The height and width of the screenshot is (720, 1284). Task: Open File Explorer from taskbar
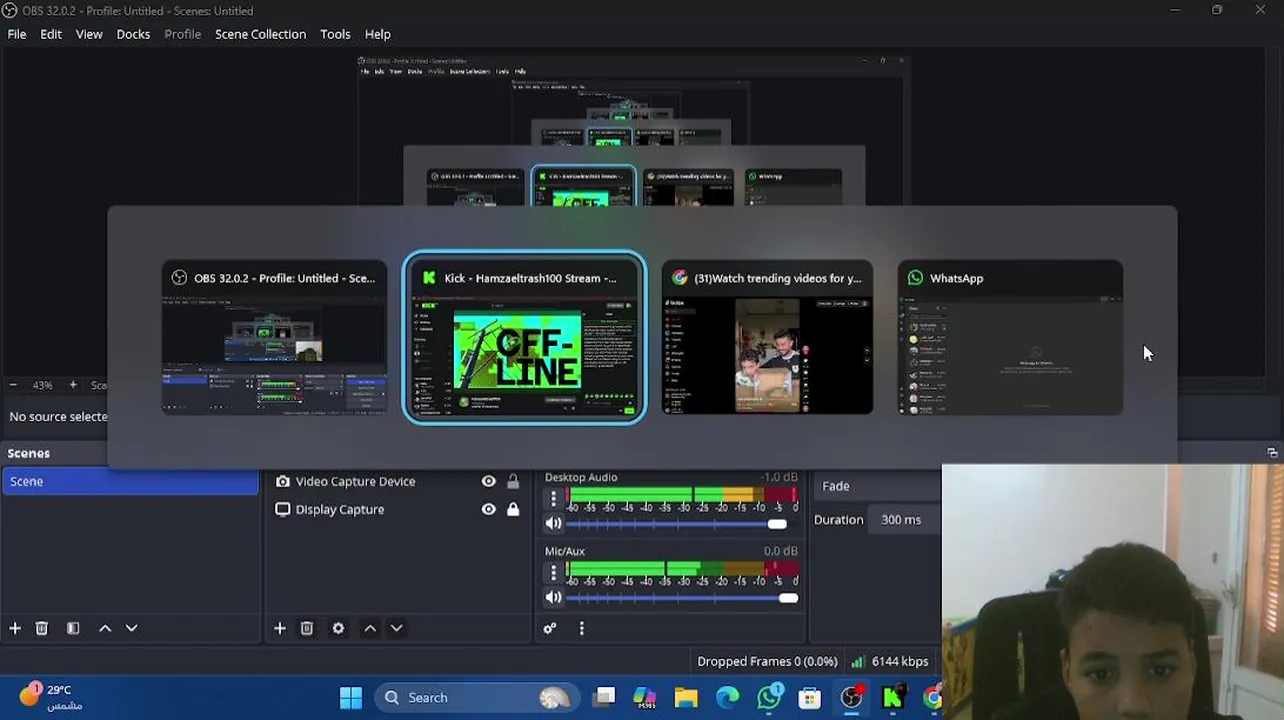point(686,698)
